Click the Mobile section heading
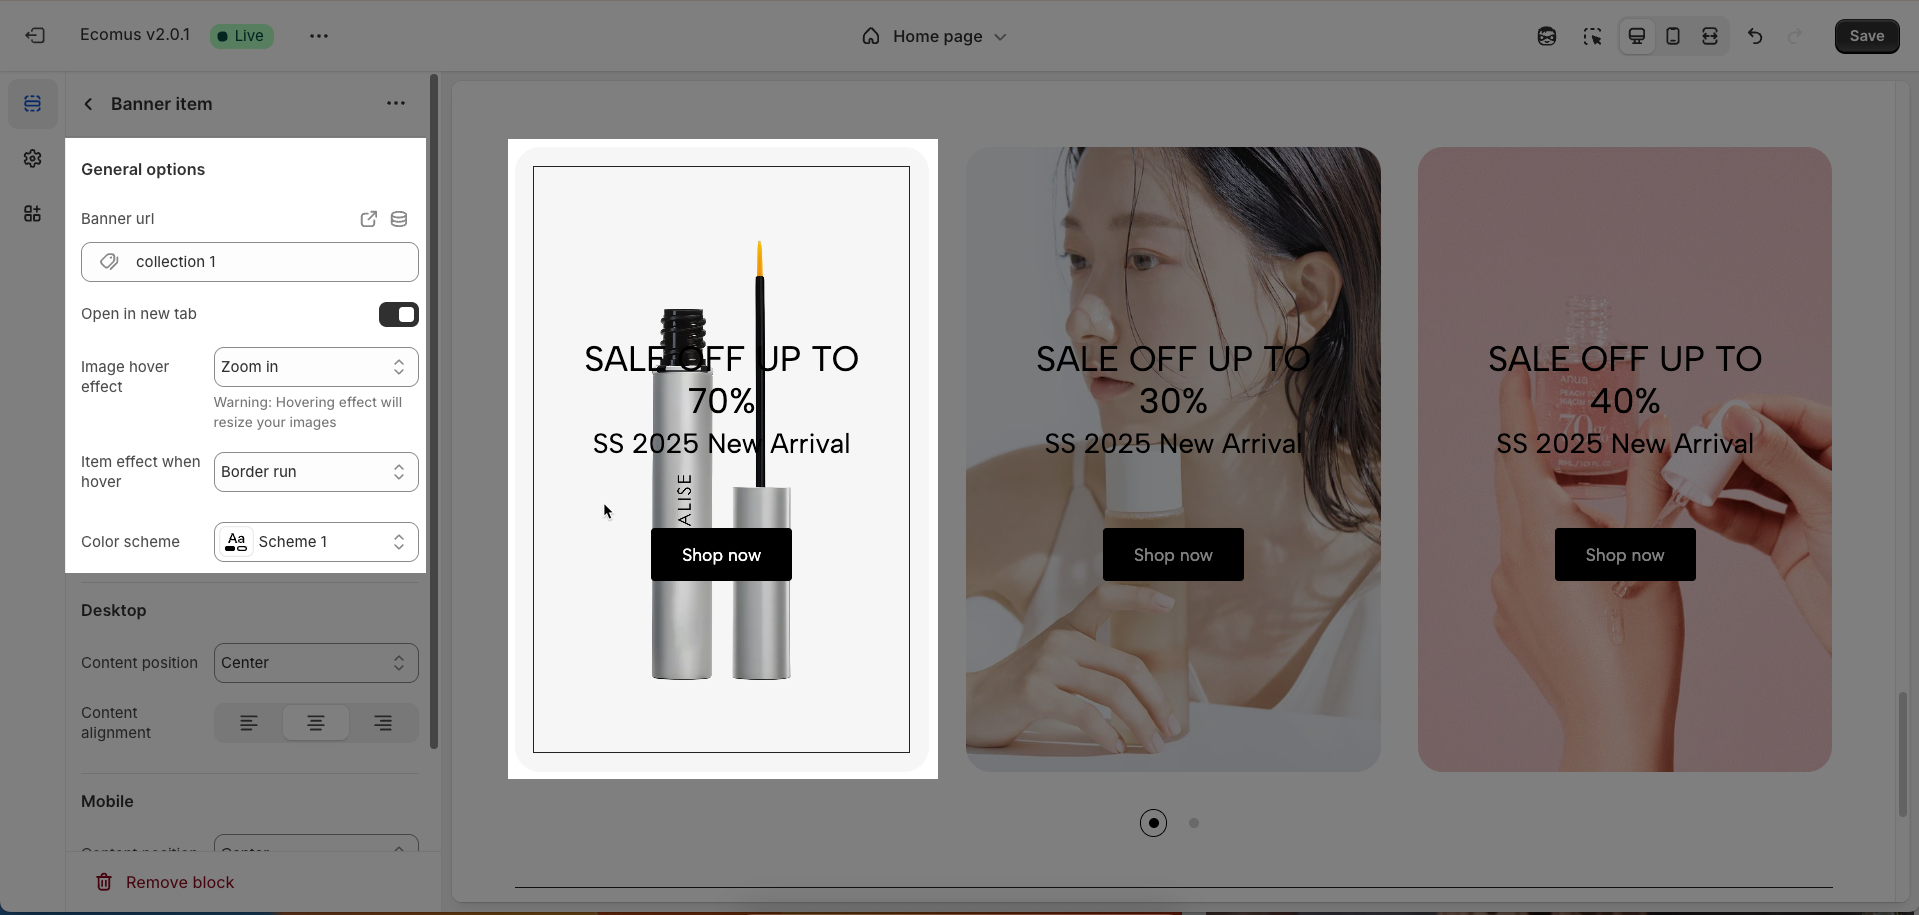 [x=107, y=802]
